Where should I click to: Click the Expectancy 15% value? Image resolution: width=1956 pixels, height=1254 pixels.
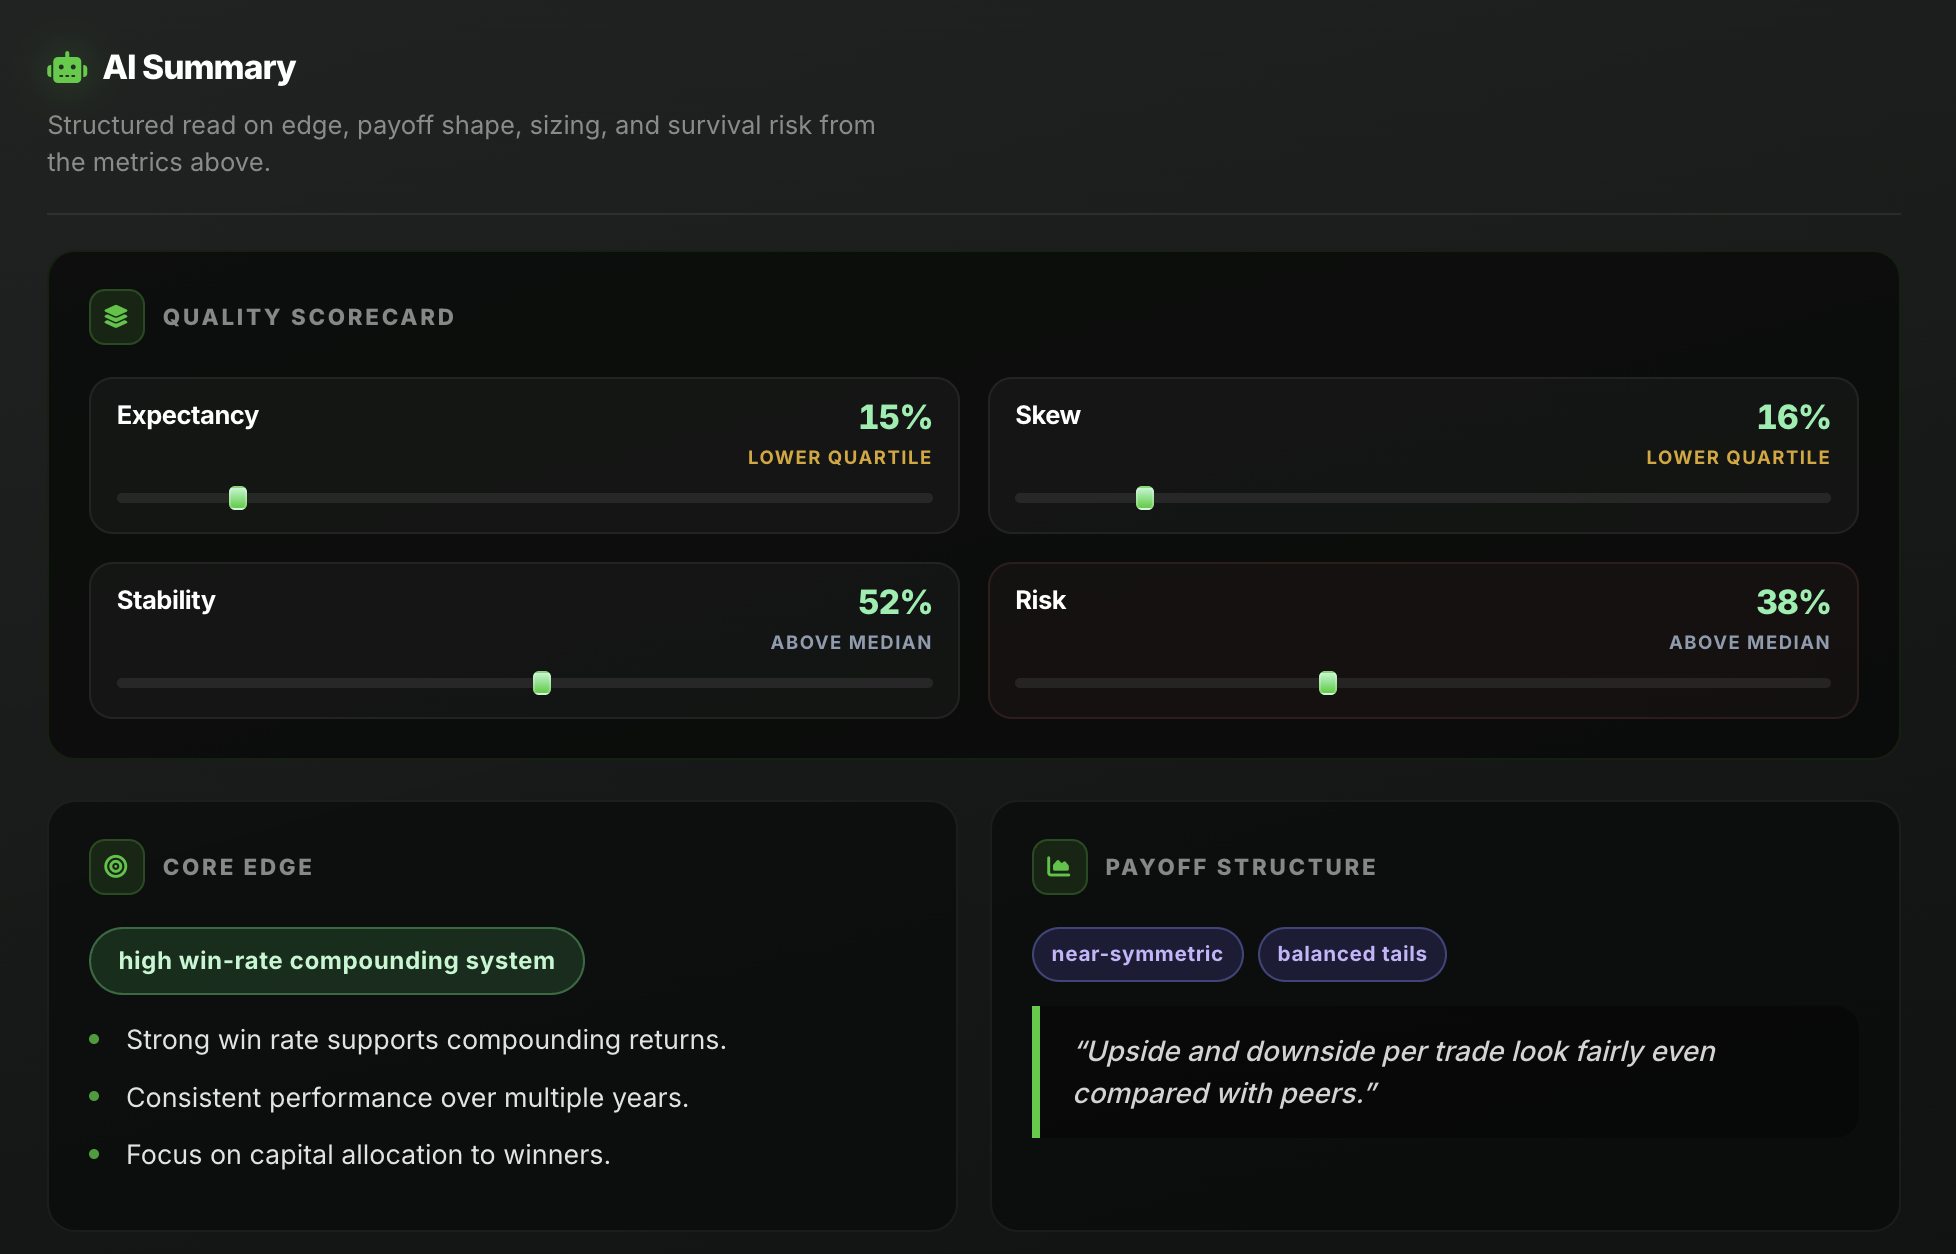click(x=894, y=417)
